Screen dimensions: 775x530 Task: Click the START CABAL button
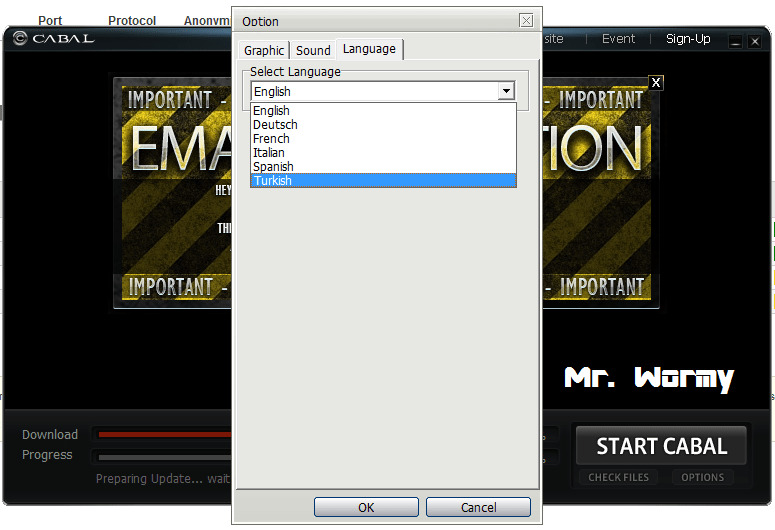tap(661, 446)
